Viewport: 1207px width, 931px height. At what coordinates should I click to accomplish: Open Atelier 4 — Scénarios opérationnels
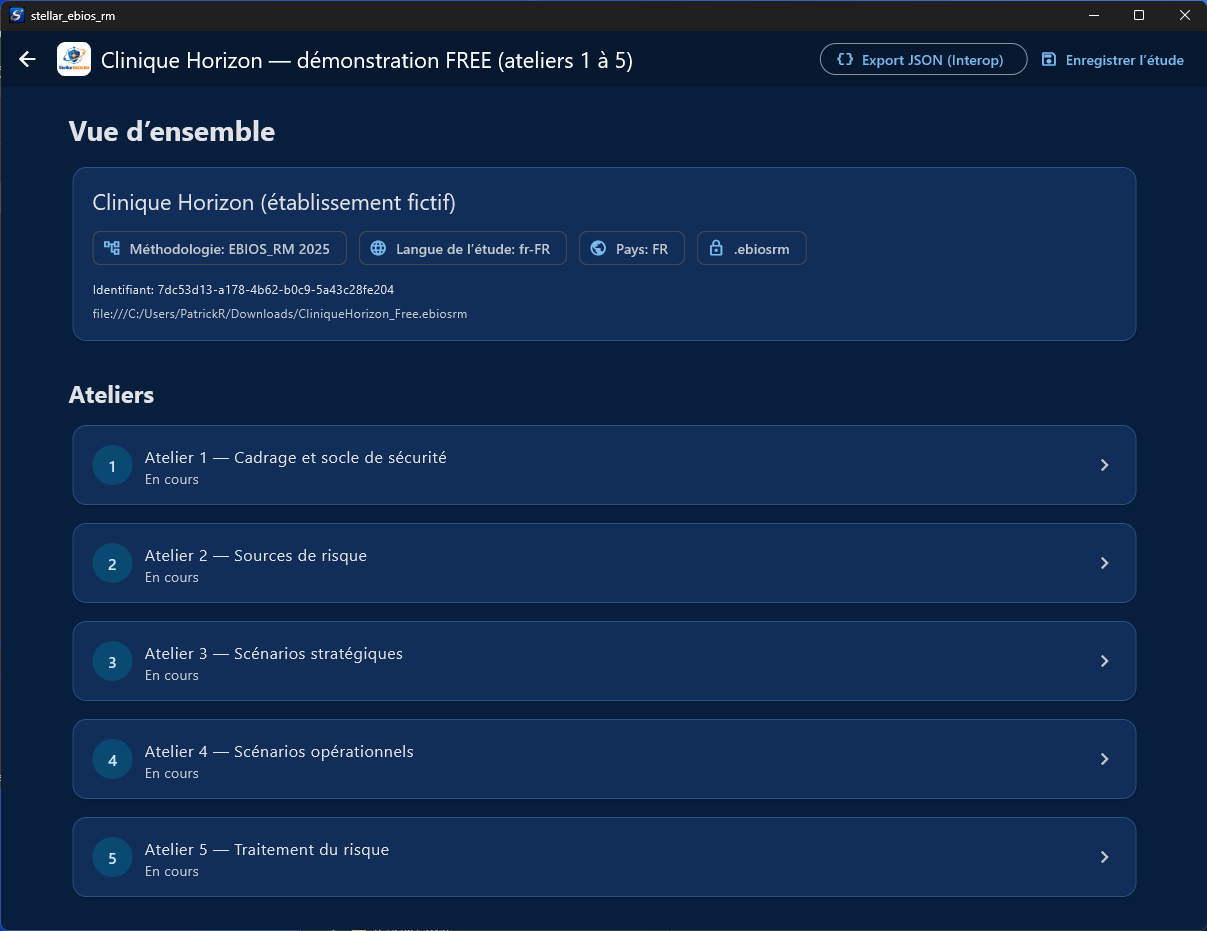pyautogui.click(x=604, y=759)
